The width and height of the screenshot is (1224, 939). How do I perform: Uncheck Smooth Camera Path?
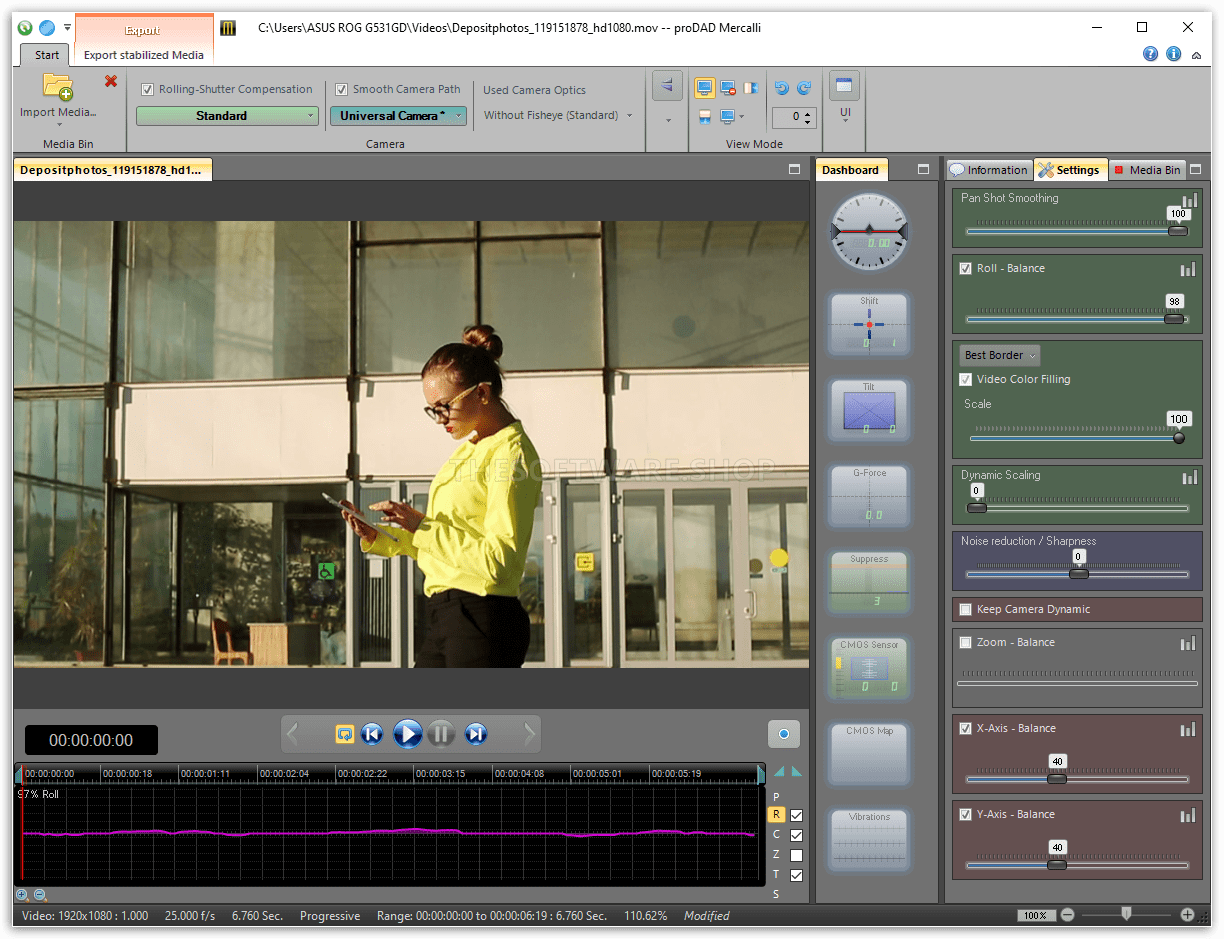[x=341, y=89]
